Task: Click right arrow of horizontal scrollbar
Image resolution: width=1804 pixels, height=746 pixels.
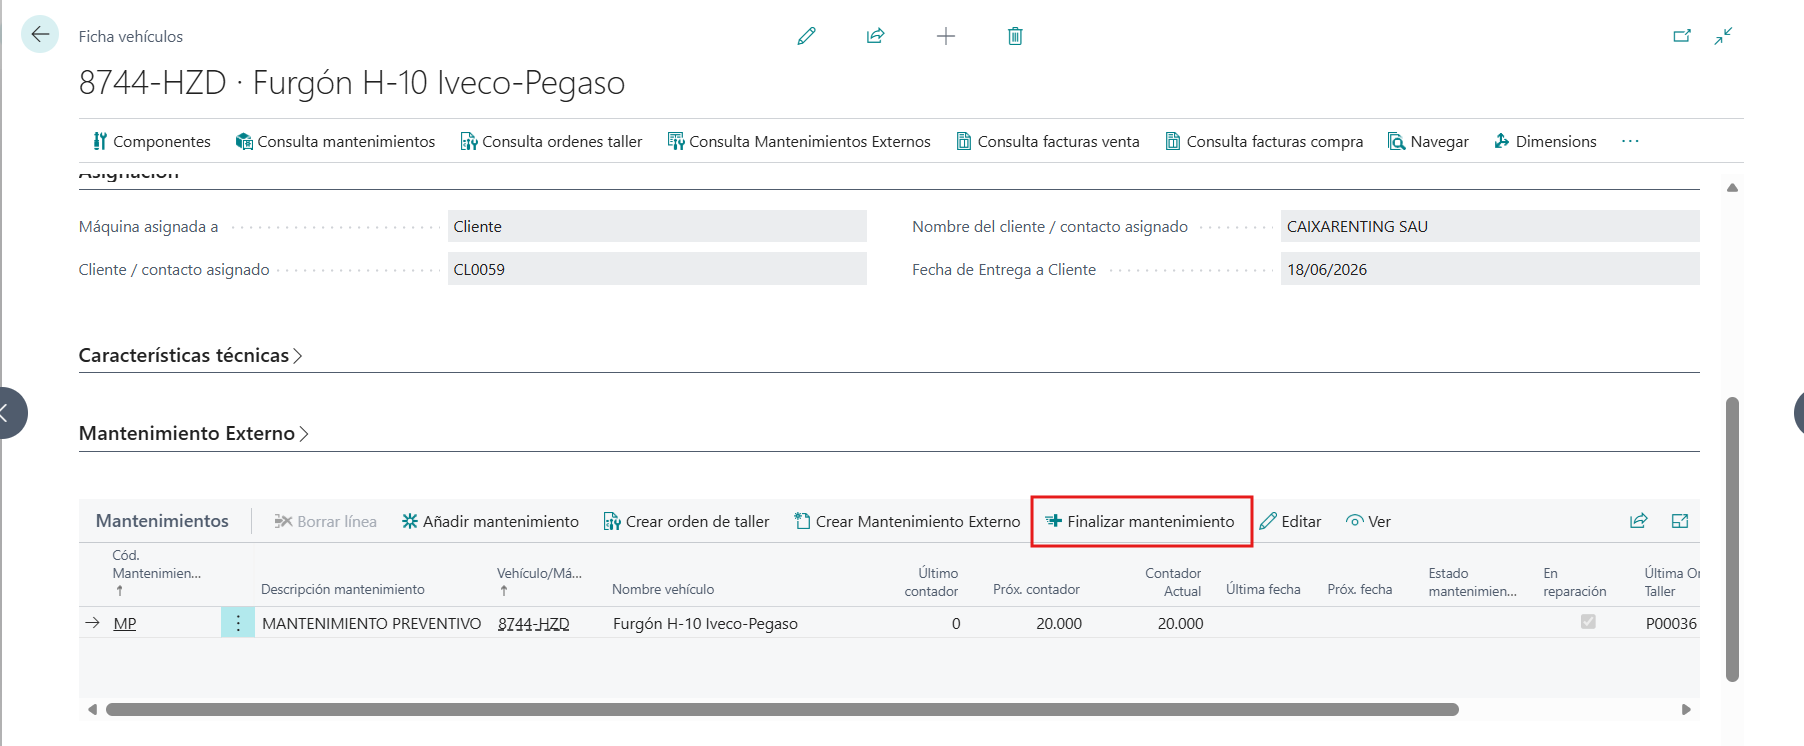Action: pyautogui.click(x=1686, y=709)
